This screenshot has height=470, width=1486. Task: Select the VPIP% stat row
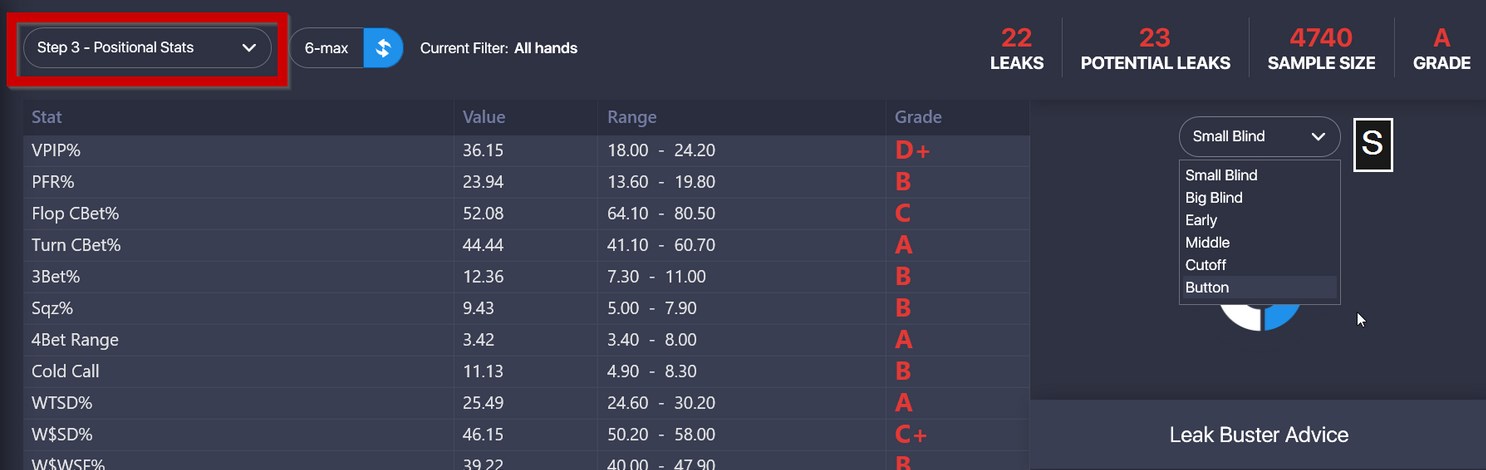coord(526,151)
